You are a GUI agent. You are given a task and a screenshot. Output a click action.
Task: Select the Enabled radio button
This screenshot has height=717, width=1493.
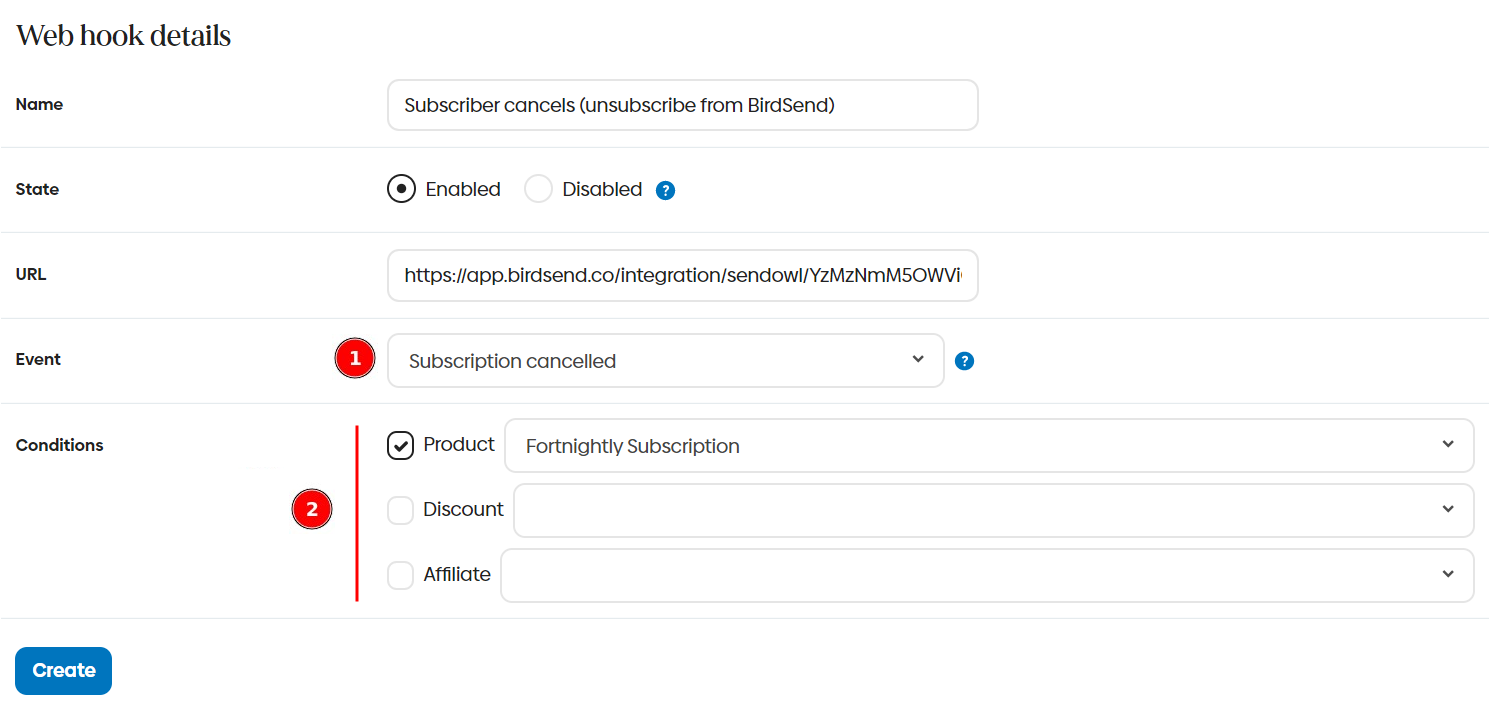[x=401, y=189]
